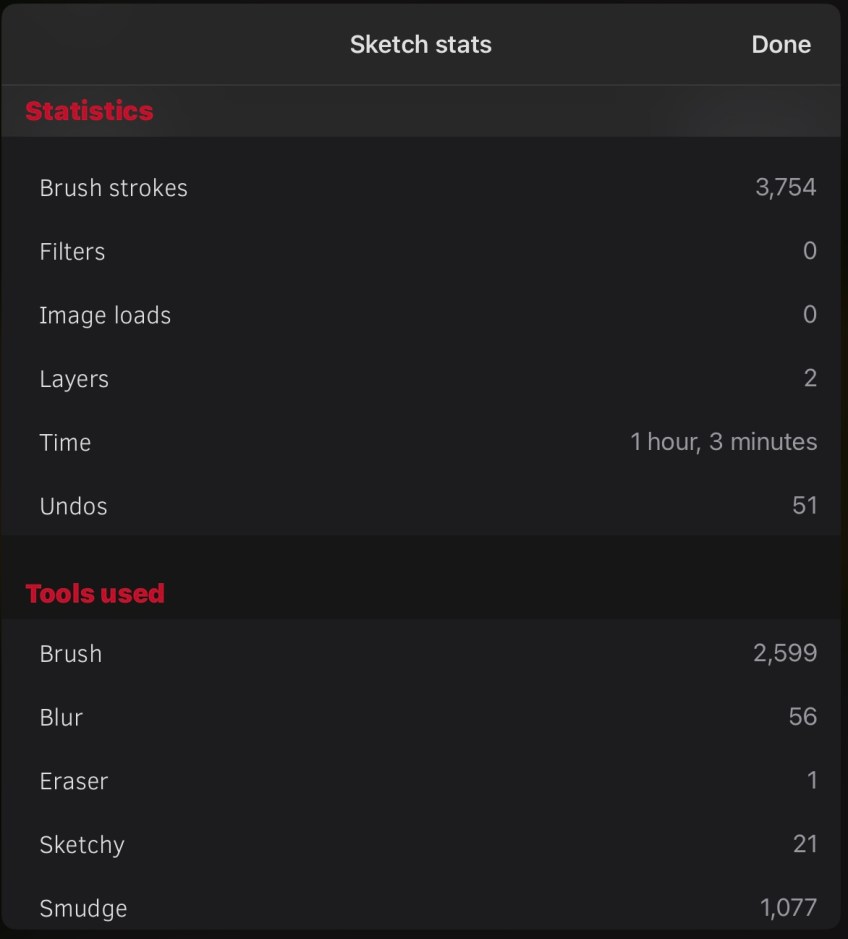The image size is (848, 939).
Task: Select the Blur tool row label
Action: coord(61,718)
